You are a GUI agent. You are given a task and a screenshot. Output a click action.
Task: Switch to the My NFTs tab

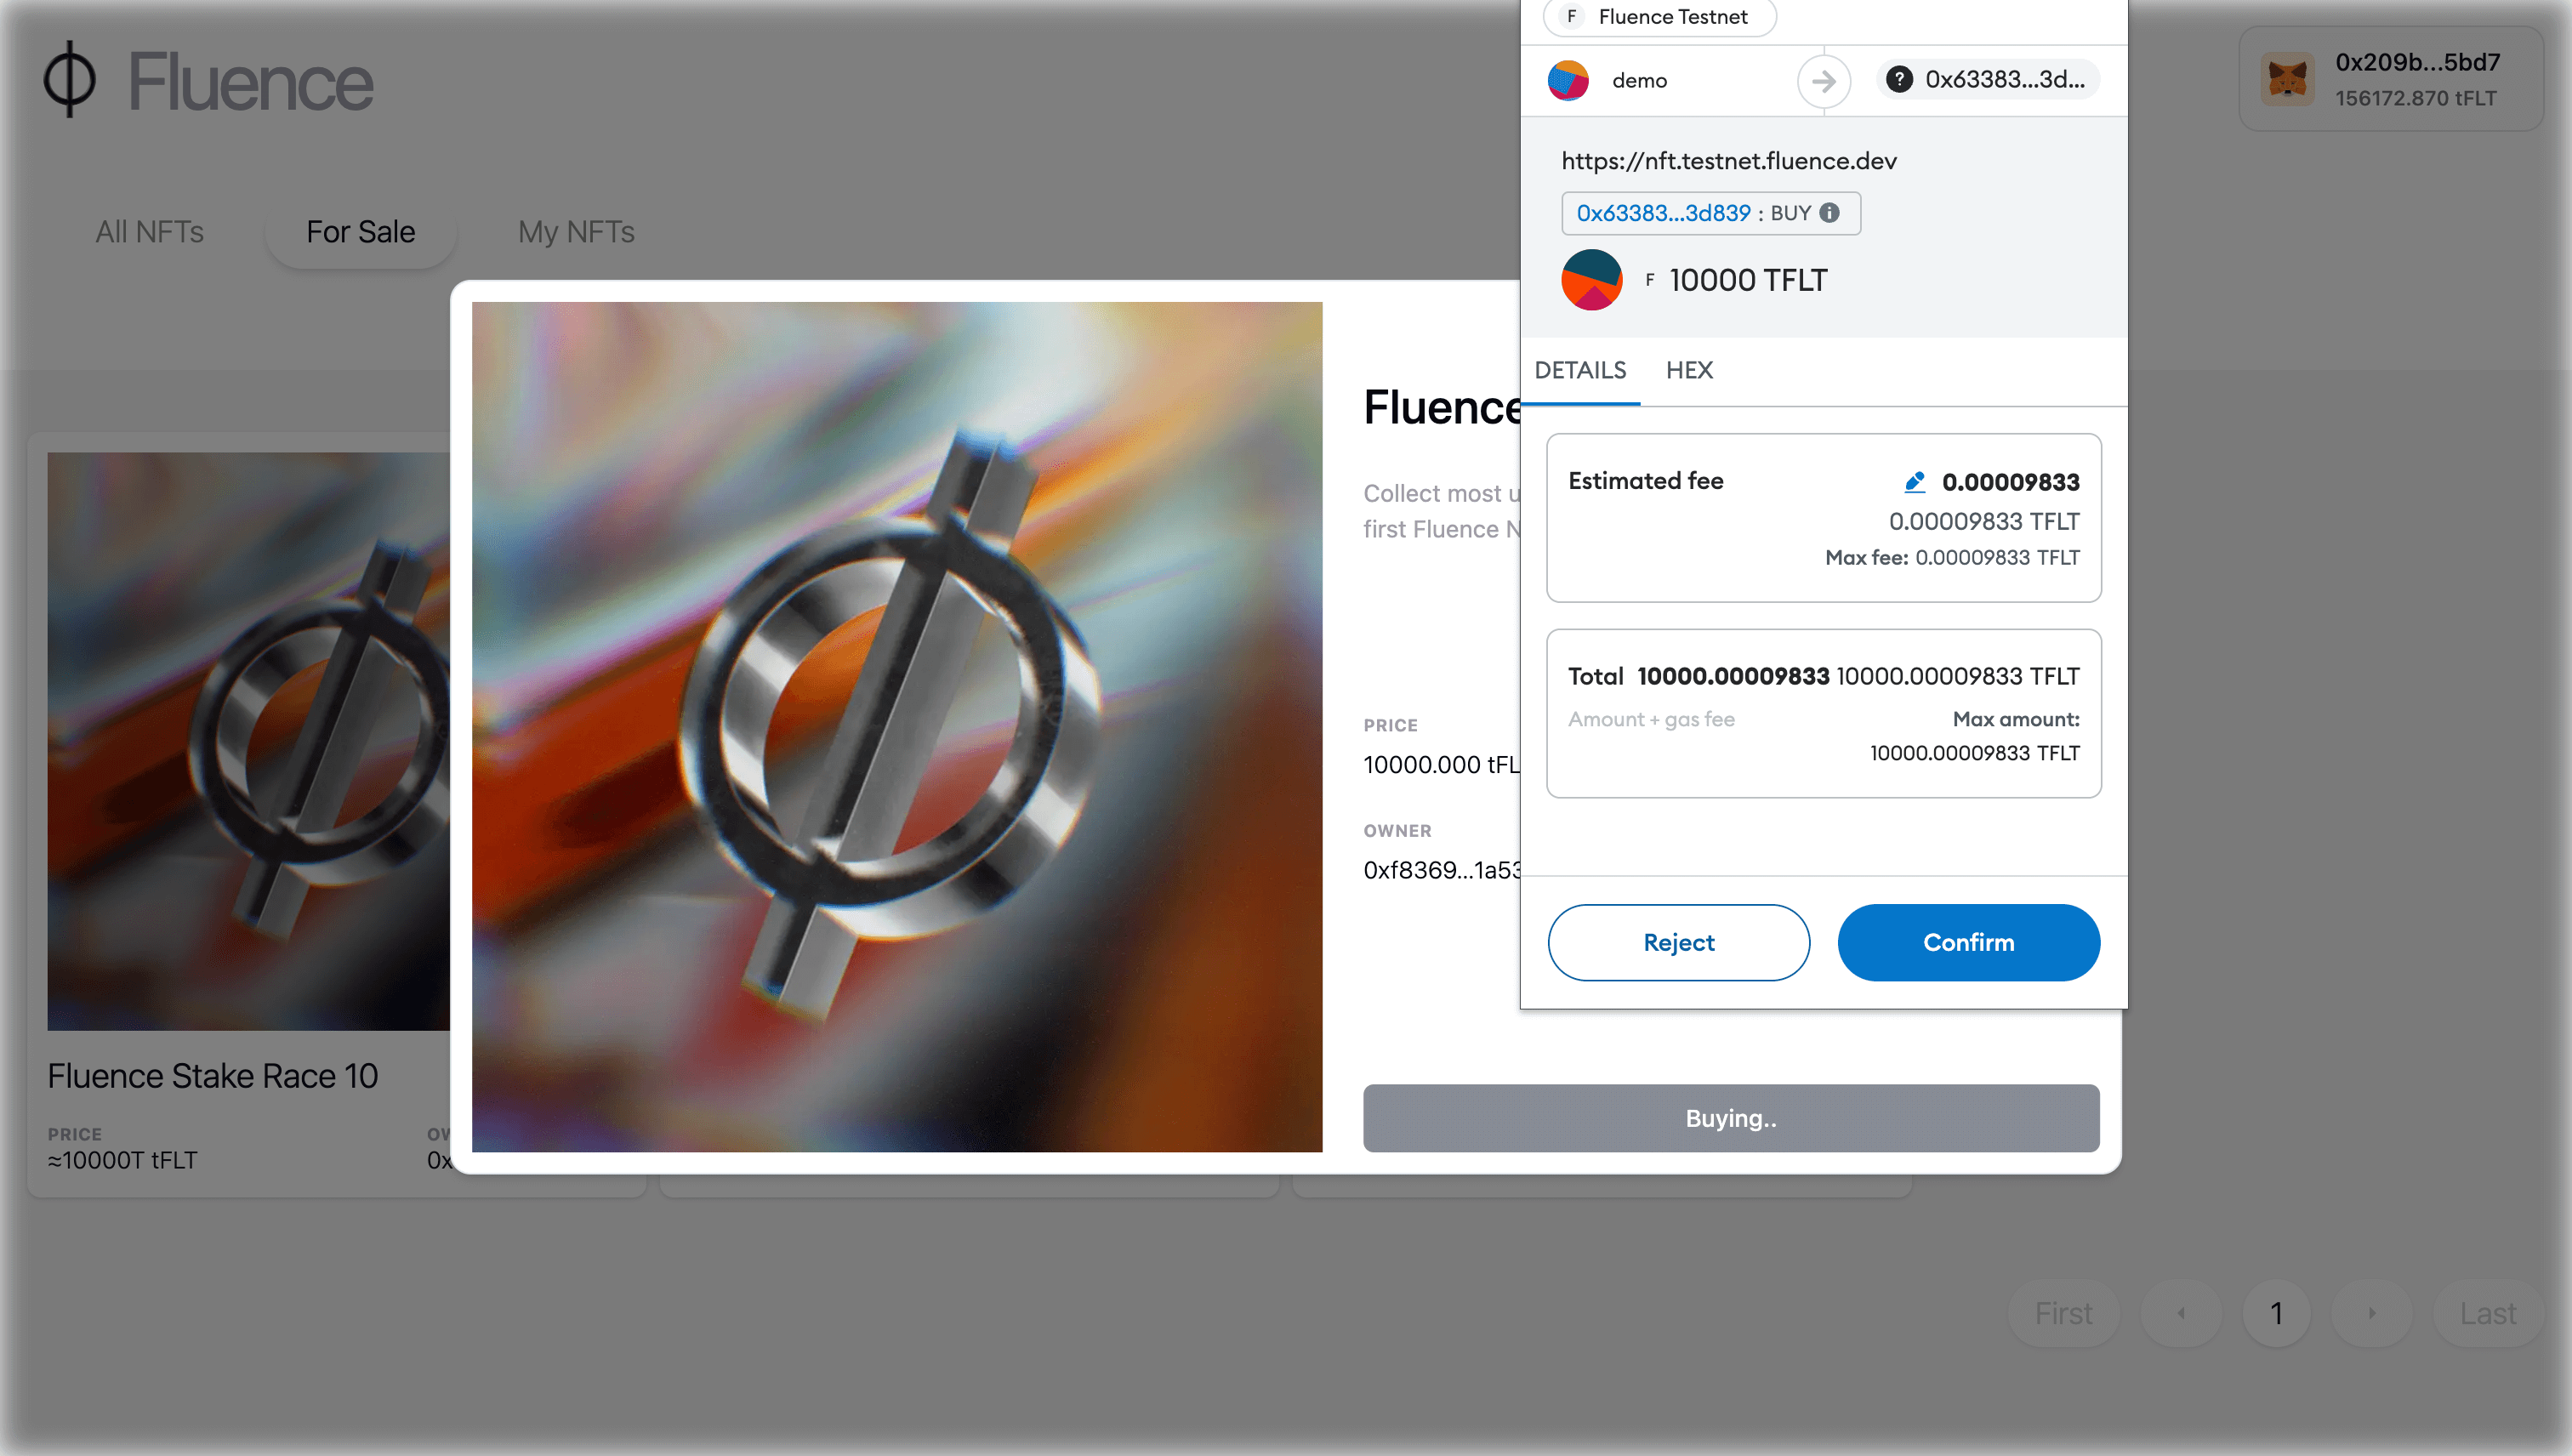(576, 232)
